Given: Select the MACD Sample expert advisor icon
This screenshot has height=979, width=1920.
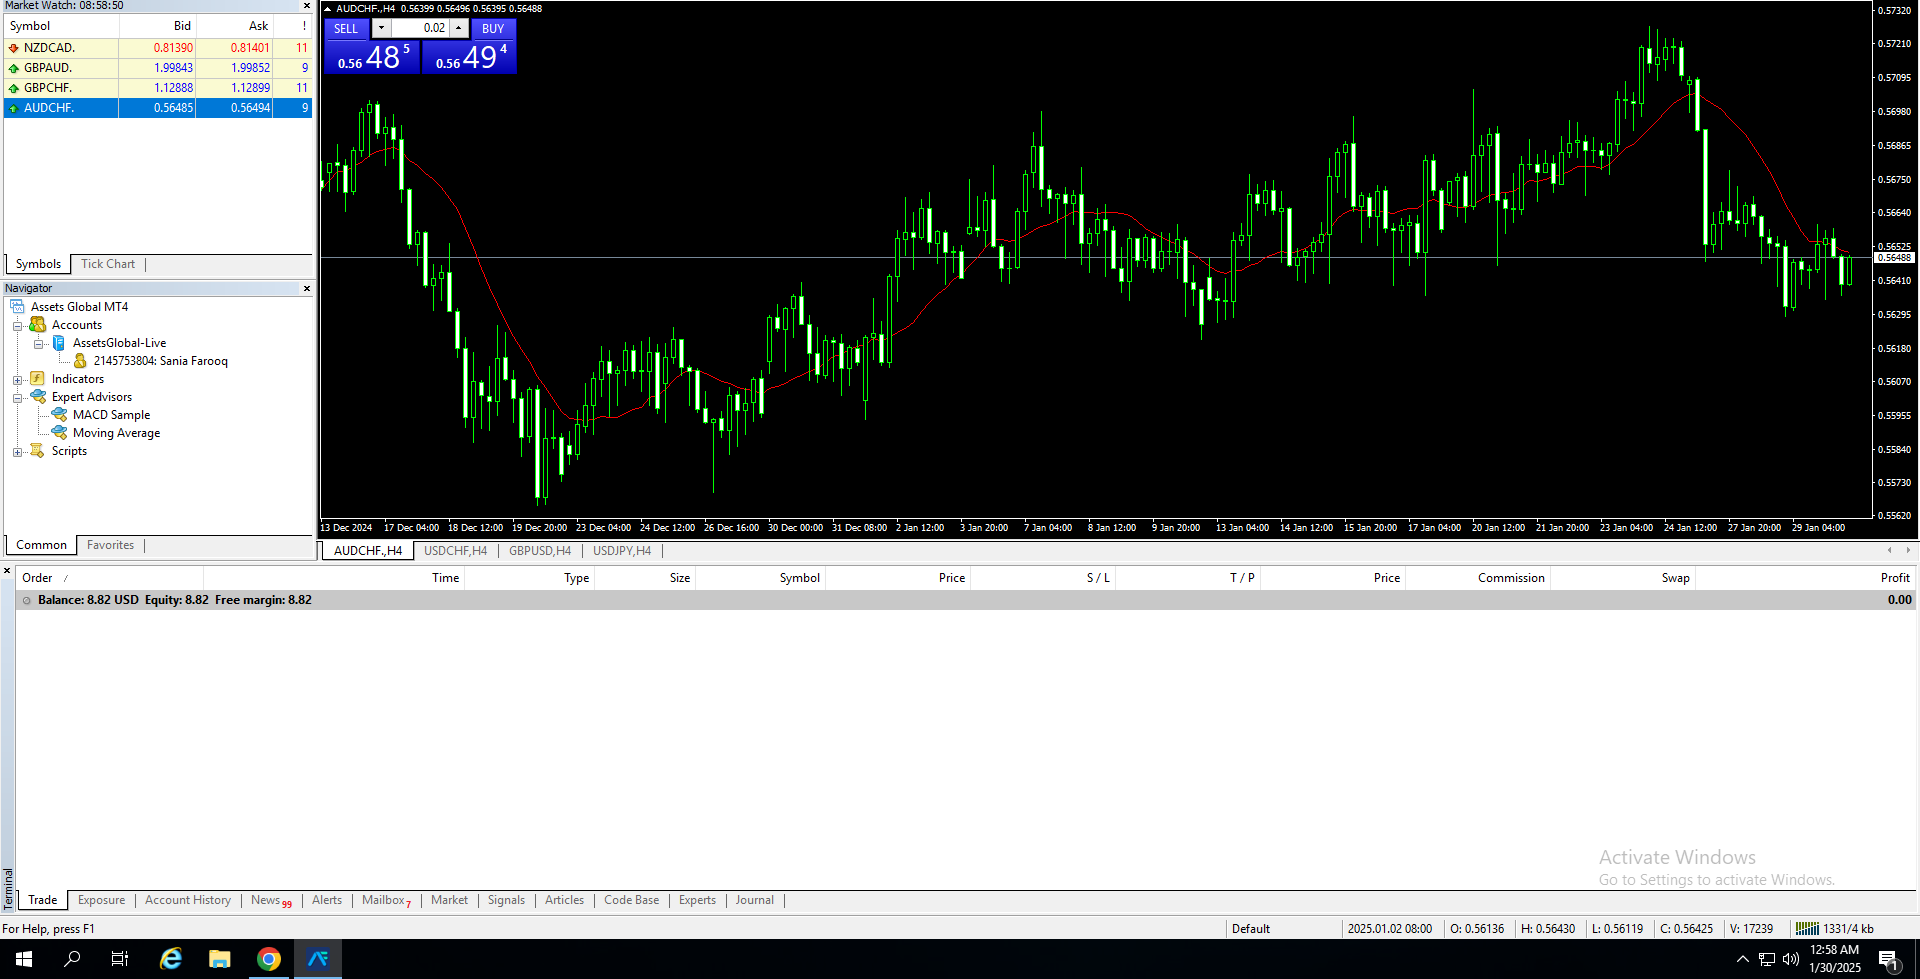Looking at the screenshot, I should point(60,415).
